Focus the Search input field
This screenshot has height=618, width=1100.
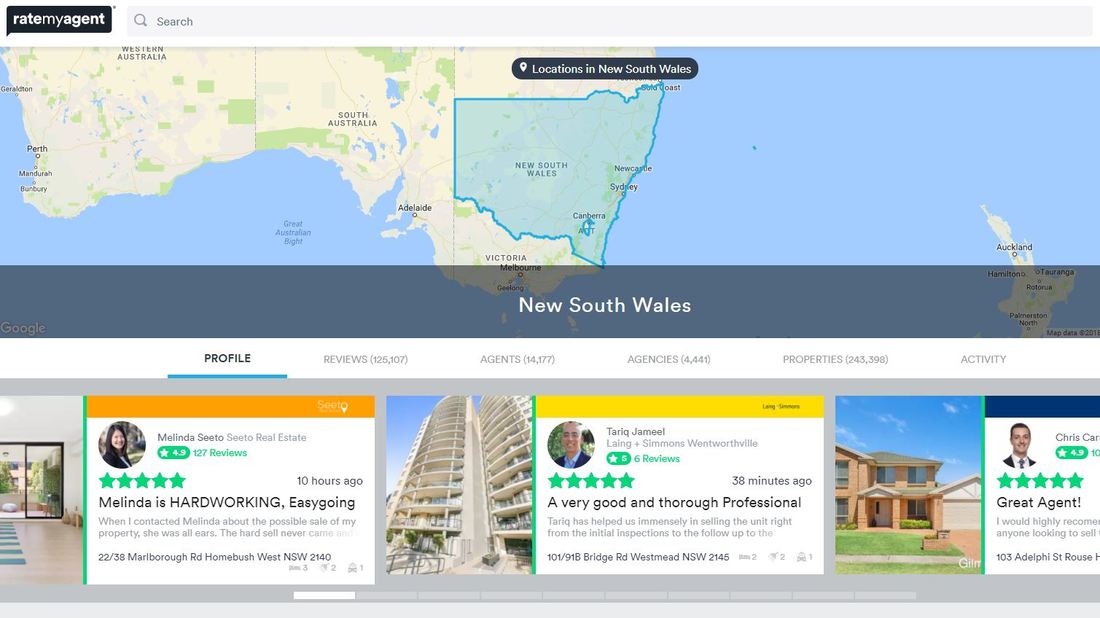coord(609,21)
